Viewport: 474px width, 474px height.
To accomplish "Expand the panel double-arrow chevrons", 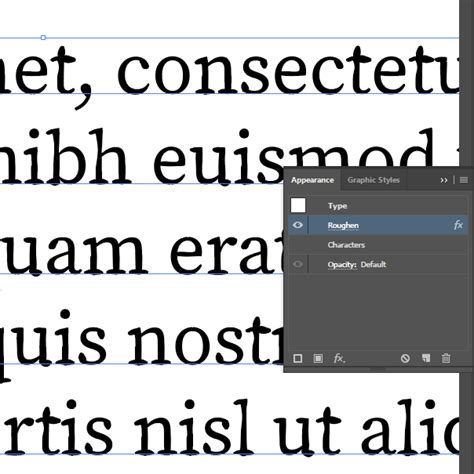I will point(444,180).
